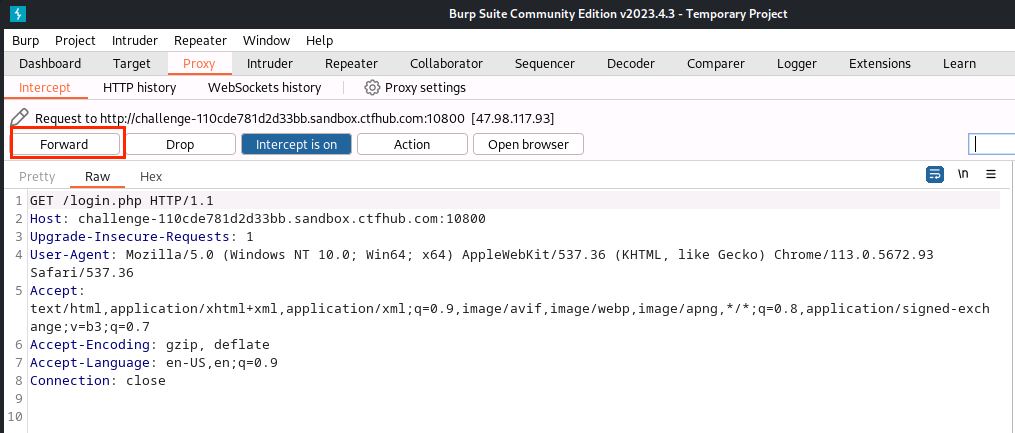The image size is (1015, 433).
Task: Open the Burp menu
Action: click(x=25, y=40)
